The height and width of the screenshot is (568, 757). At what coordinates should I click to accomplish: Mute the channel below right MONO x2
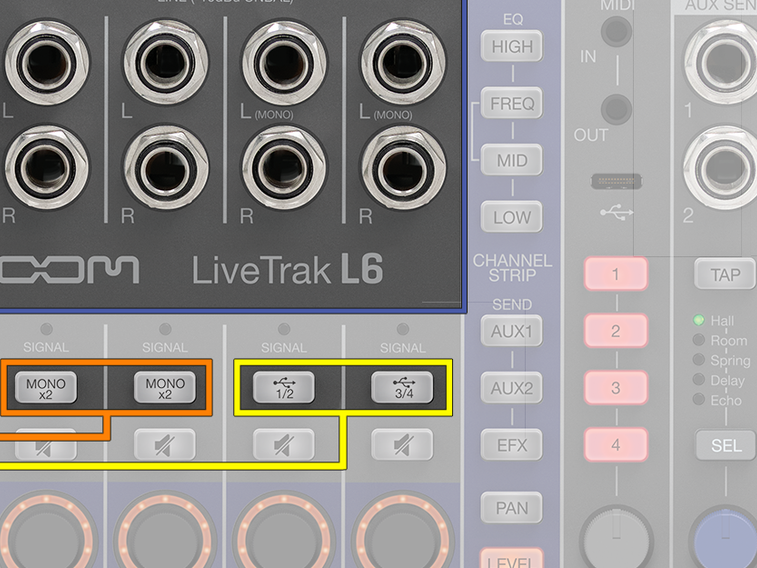[165, 444]
